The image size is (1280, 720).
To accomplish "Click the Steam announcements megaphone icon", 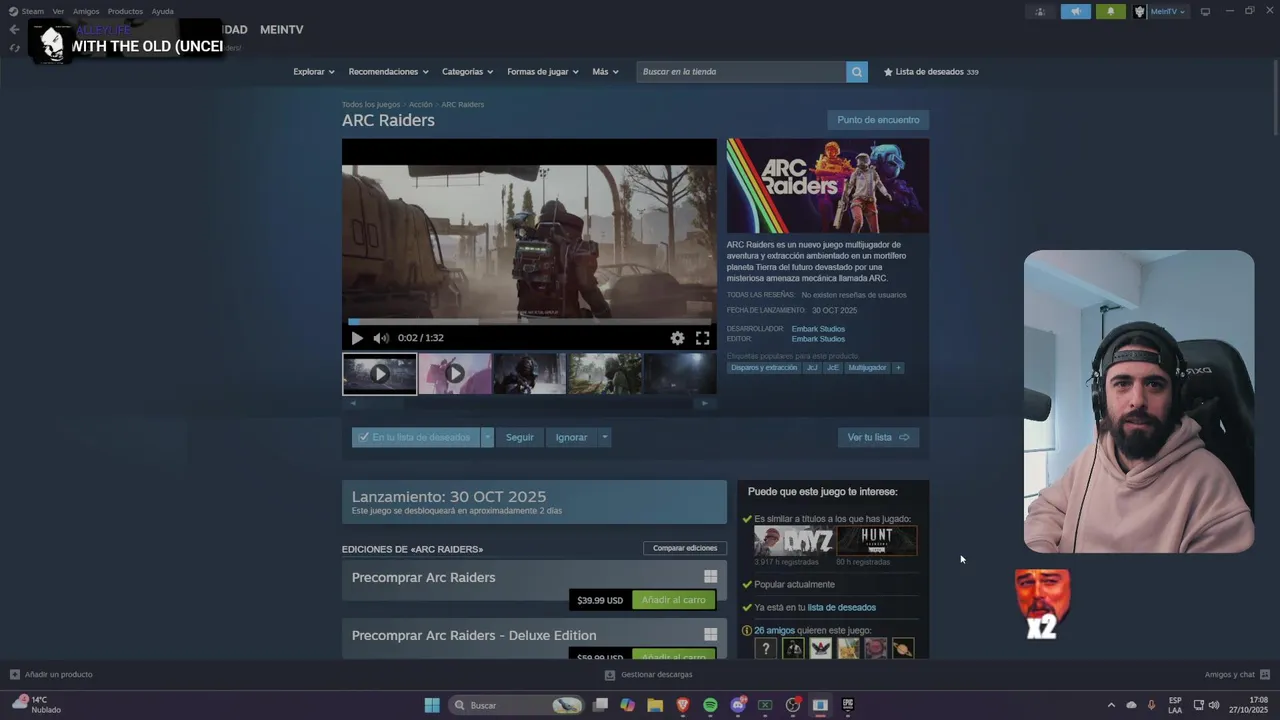I will coord(1076,11).
